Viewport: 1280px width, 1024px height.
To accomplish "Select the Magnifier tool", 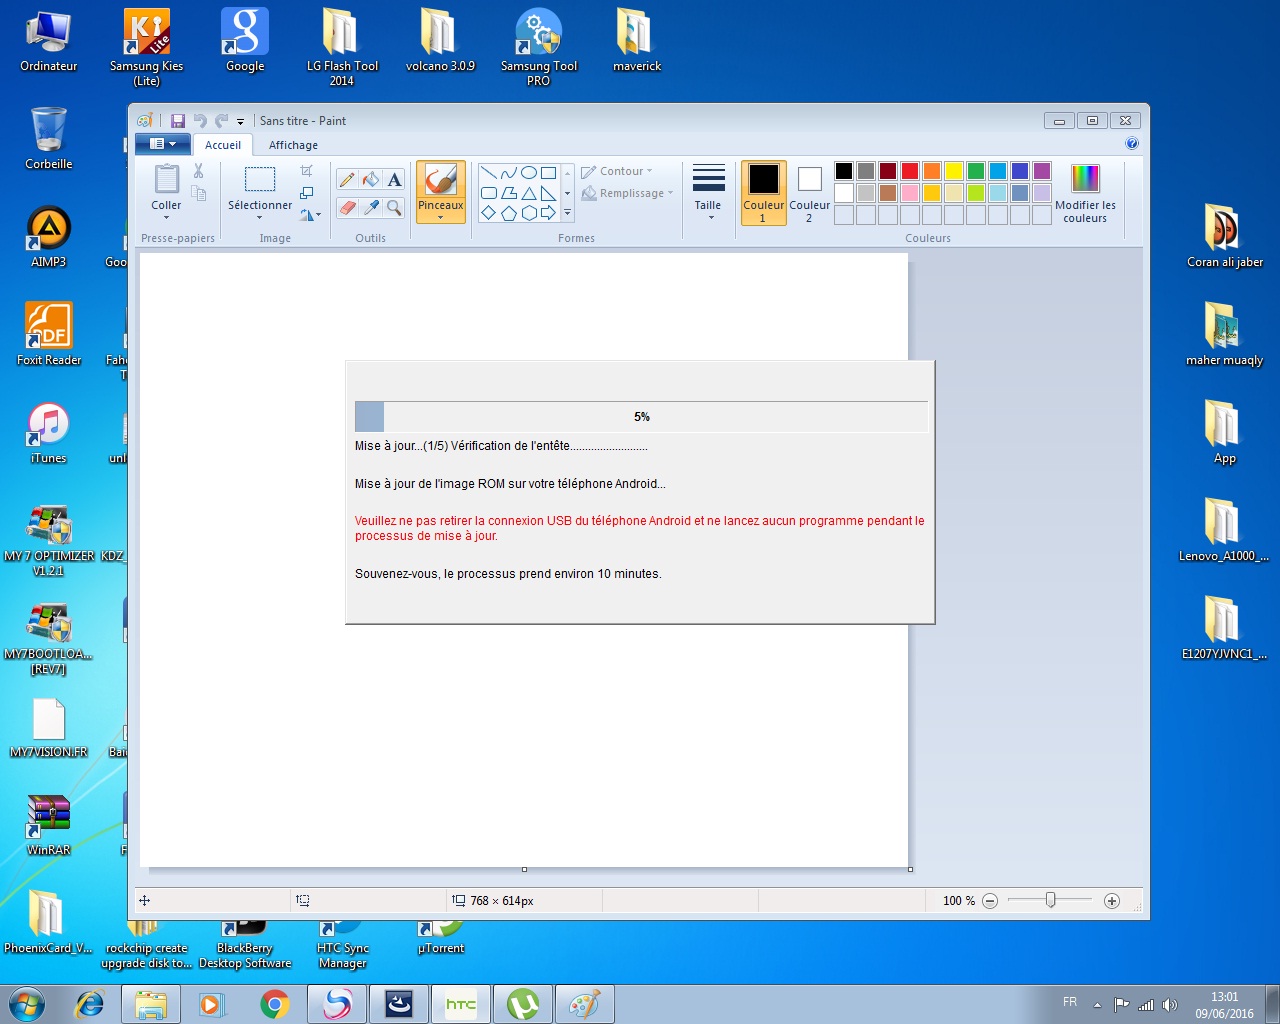I will point(395,208).
